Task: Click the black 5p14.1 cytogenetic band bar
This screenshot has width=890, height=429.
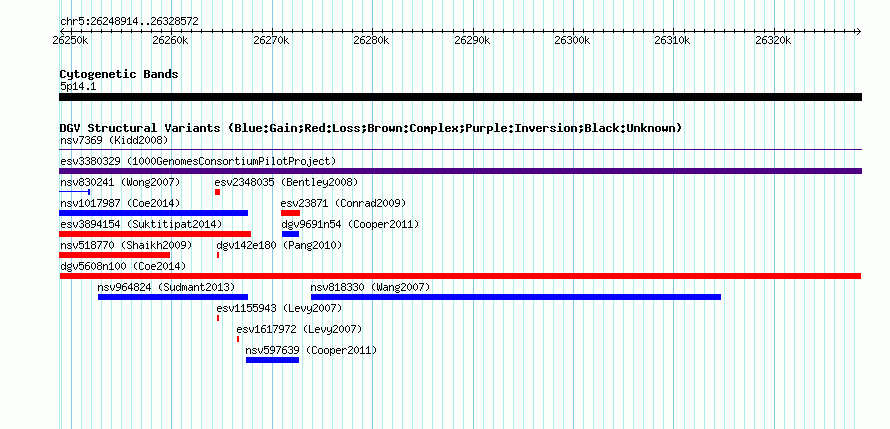Action: (x=460, y=97)
